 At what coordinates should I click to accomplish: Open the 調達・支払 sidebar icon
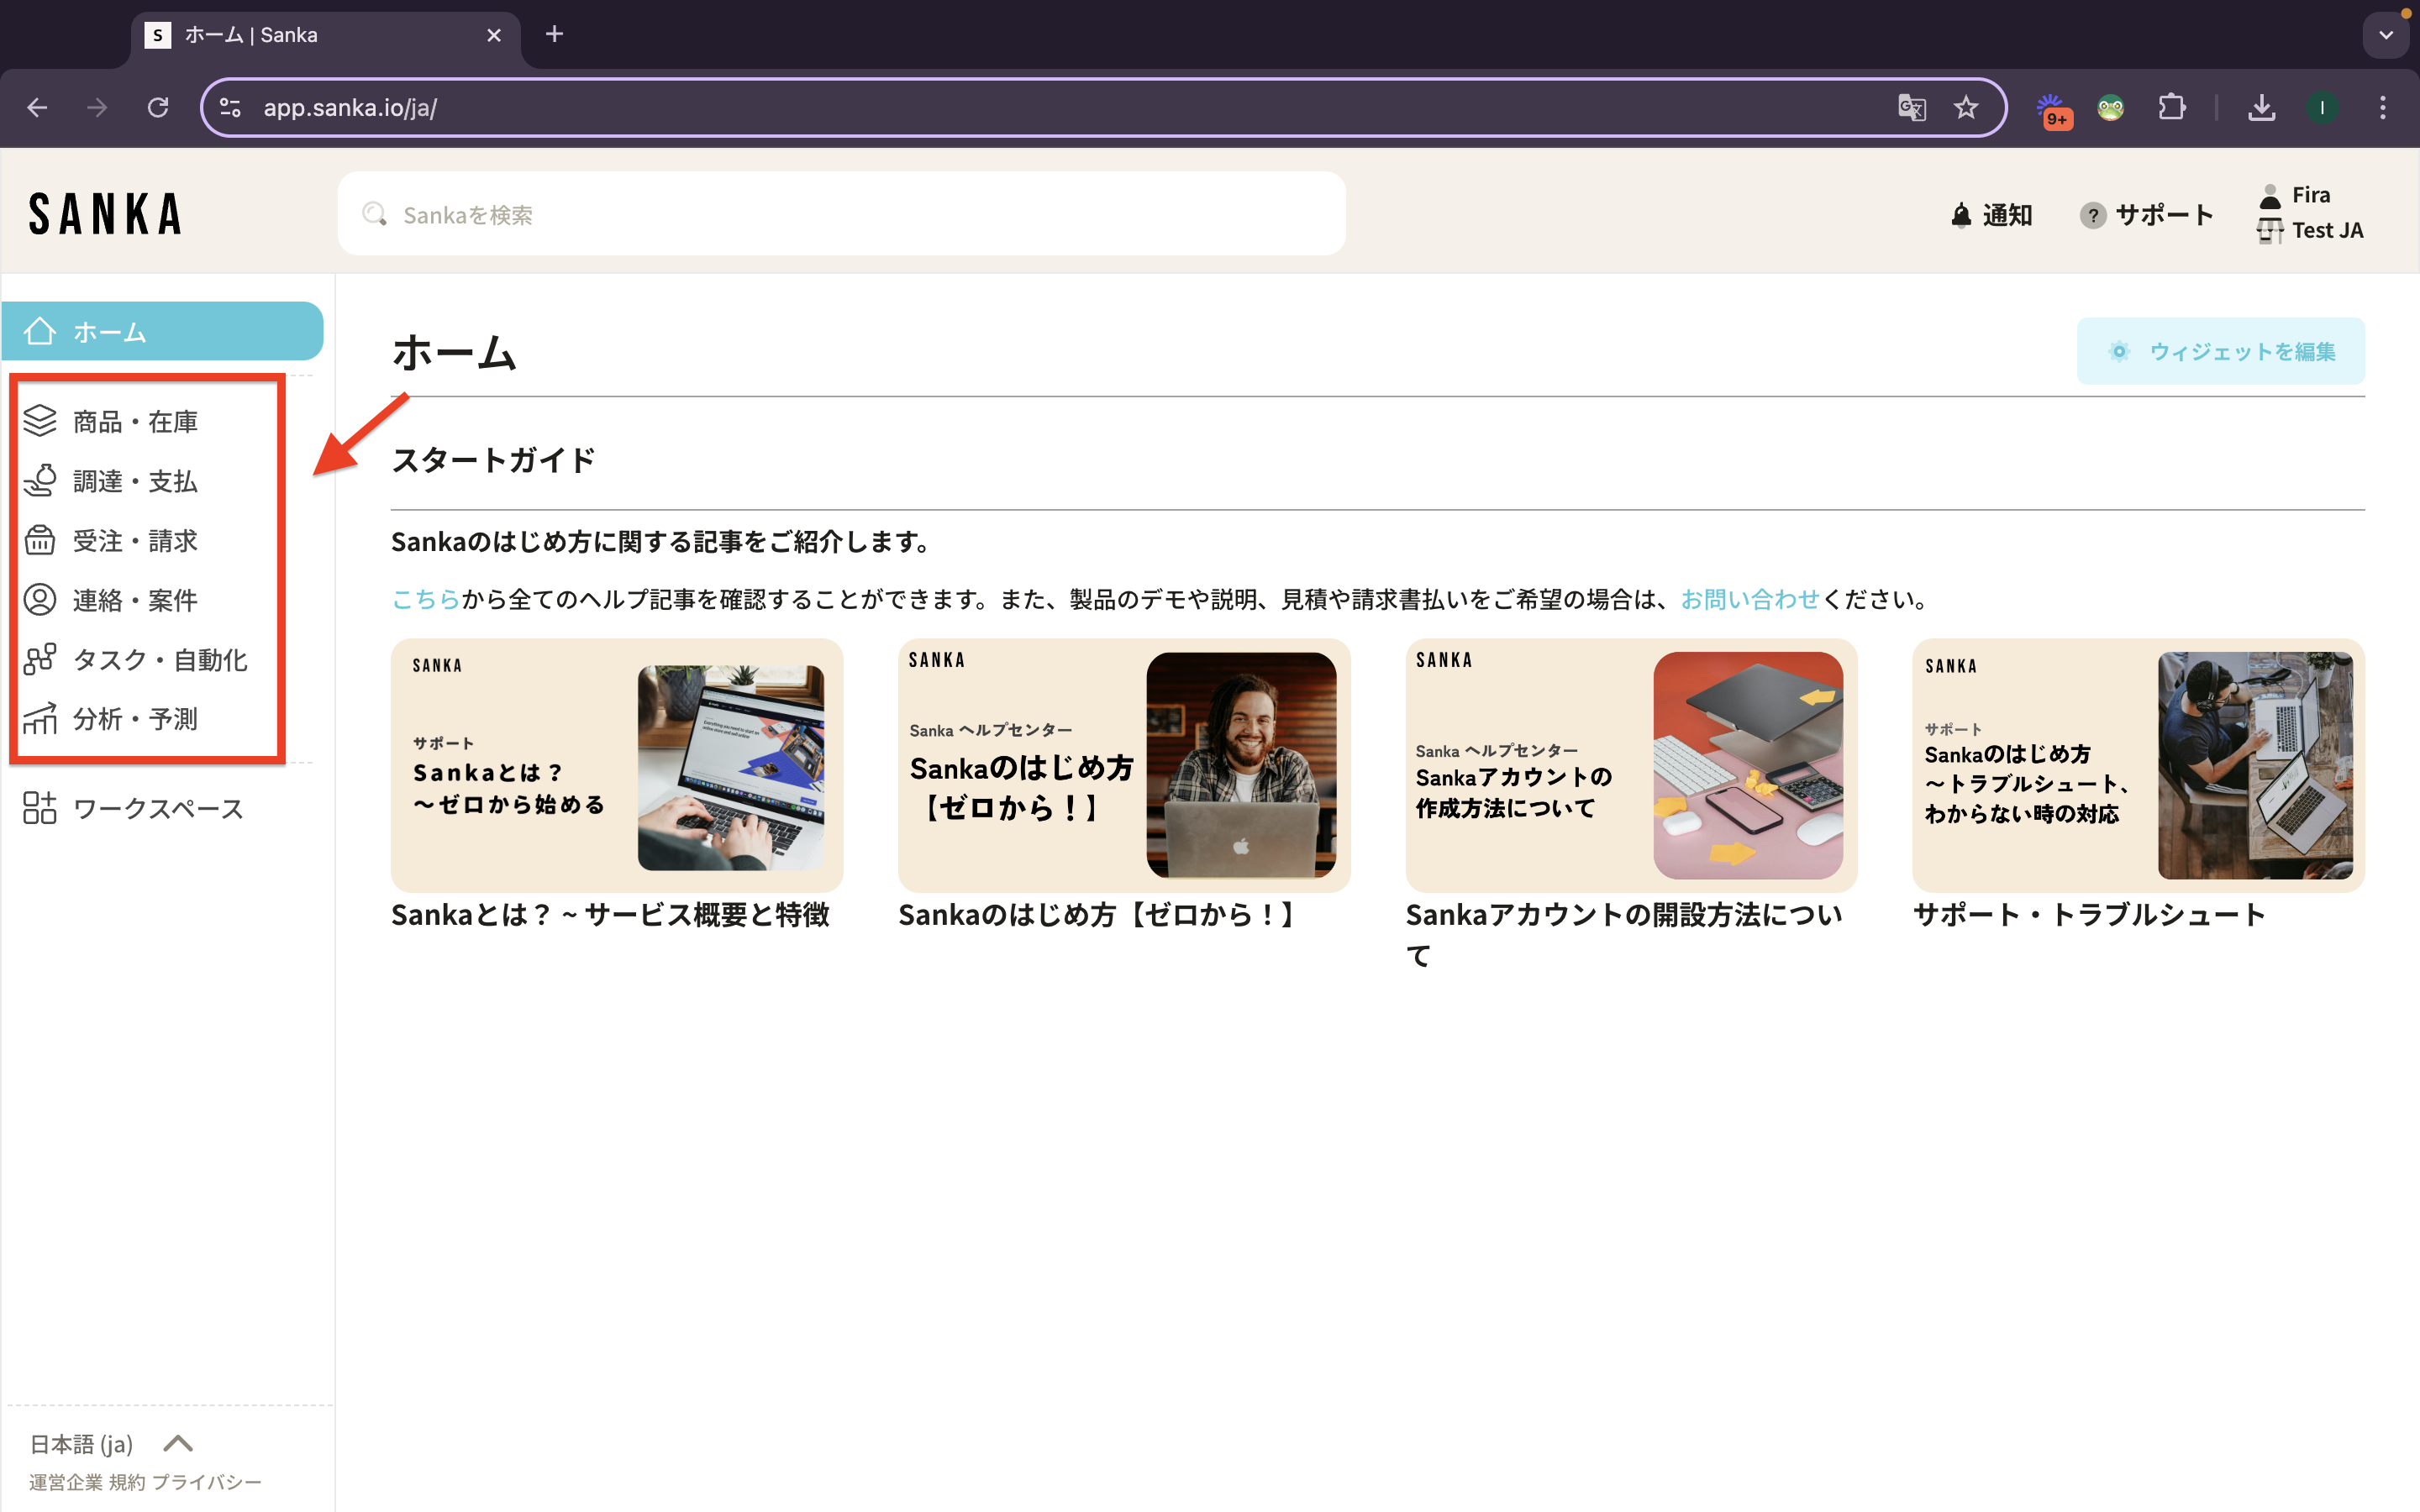pyautogui.click(x=40, y=481)
